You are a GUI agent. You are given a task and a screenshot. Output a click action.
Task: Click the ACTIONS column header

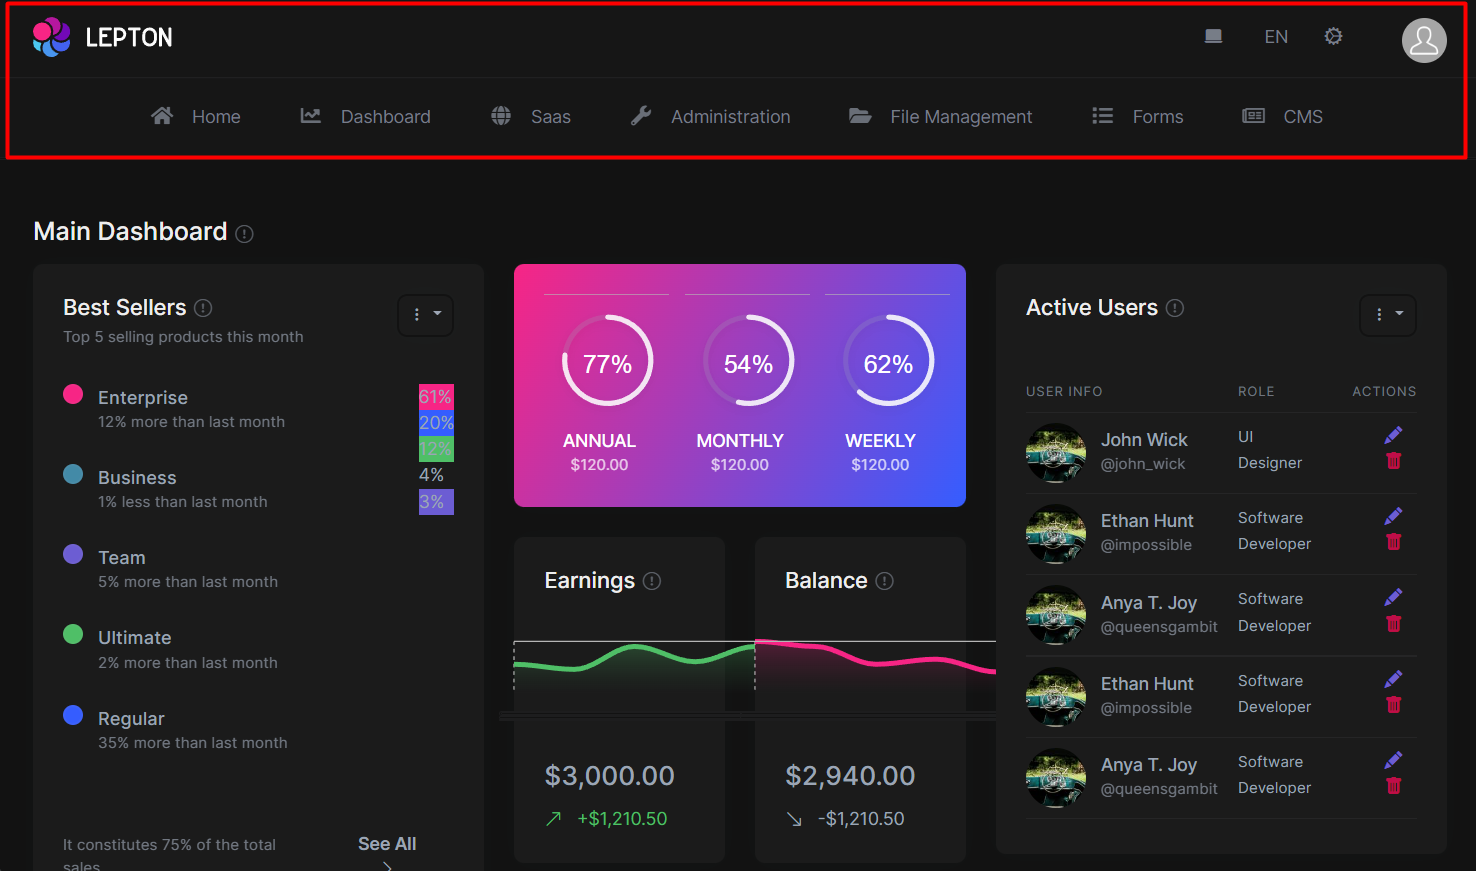[x=1384, y=392]
